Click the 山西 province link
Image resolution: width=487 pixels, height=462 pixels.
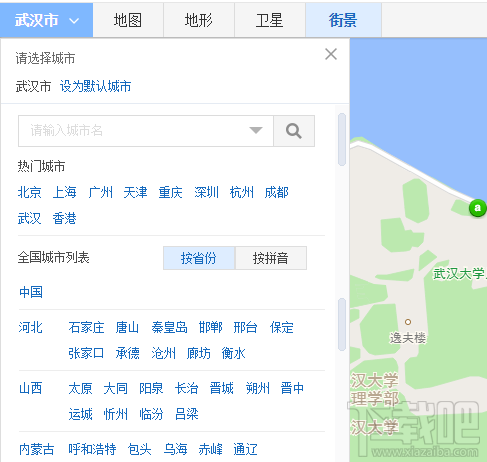coord(31,388)
